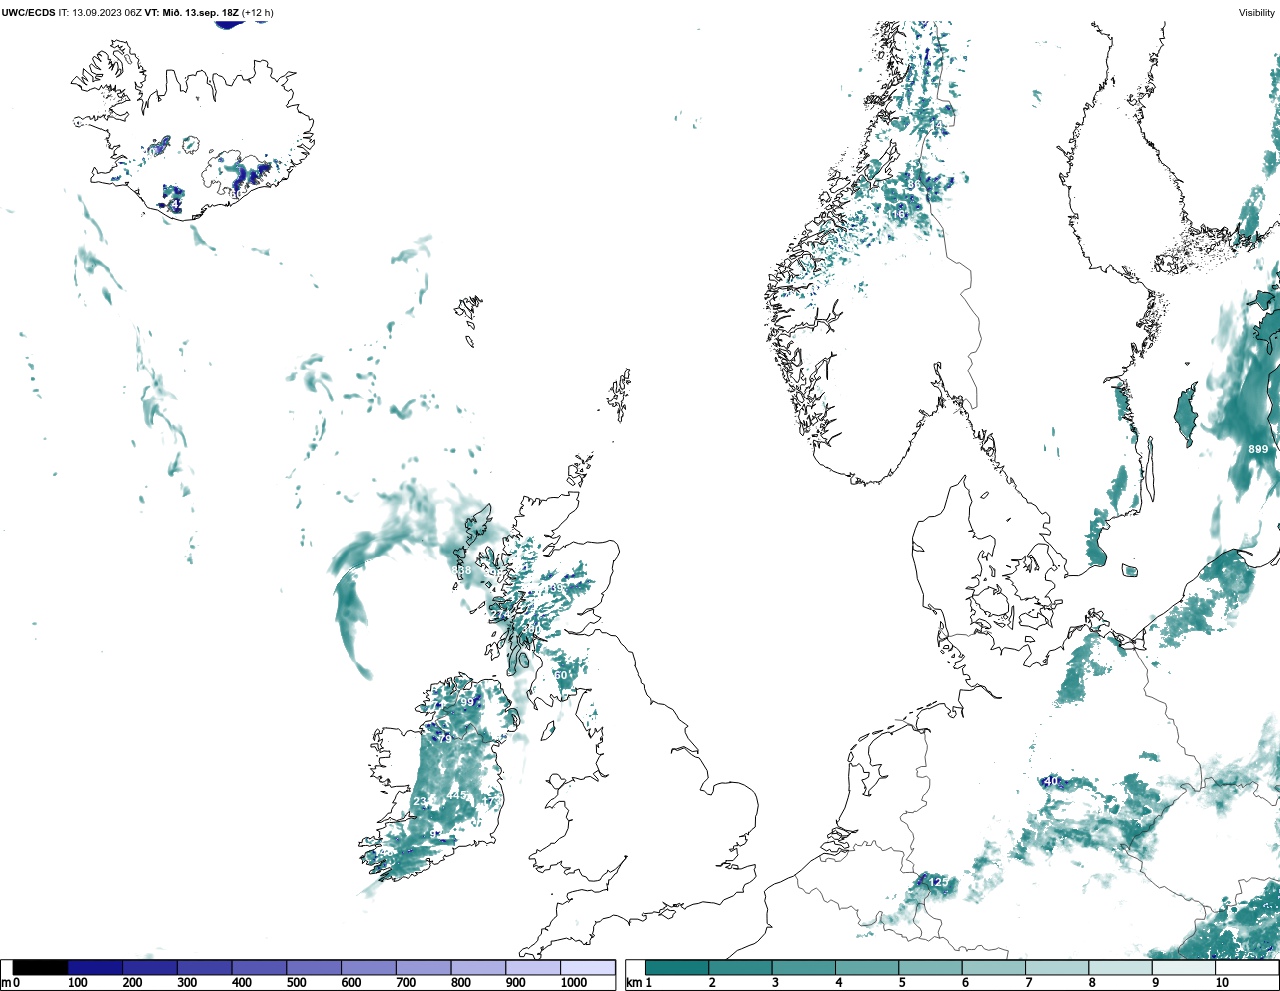Select the 700–800 m legend swatch
The width and height of the screenshot is (1280, 991).
[423, 967]
